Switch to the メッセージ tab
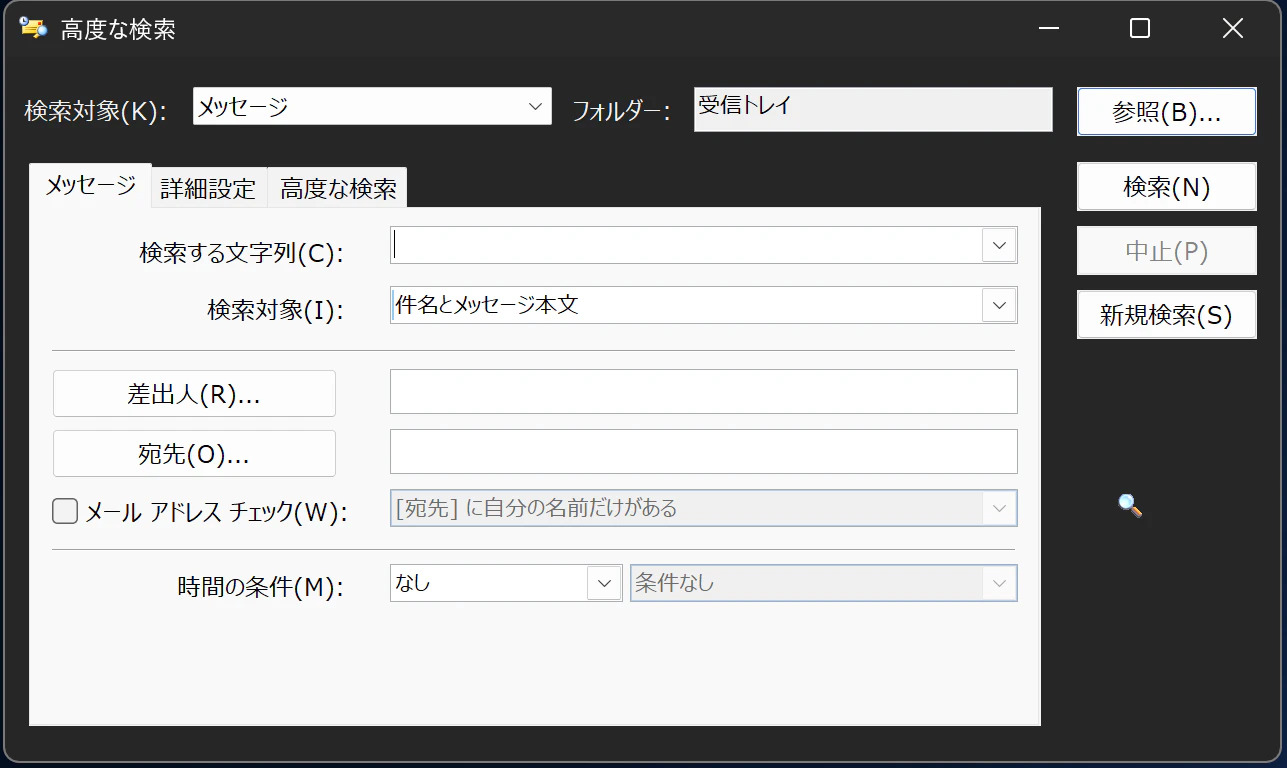This screenshot has width=1287, height=768. (x=91, y=186)
